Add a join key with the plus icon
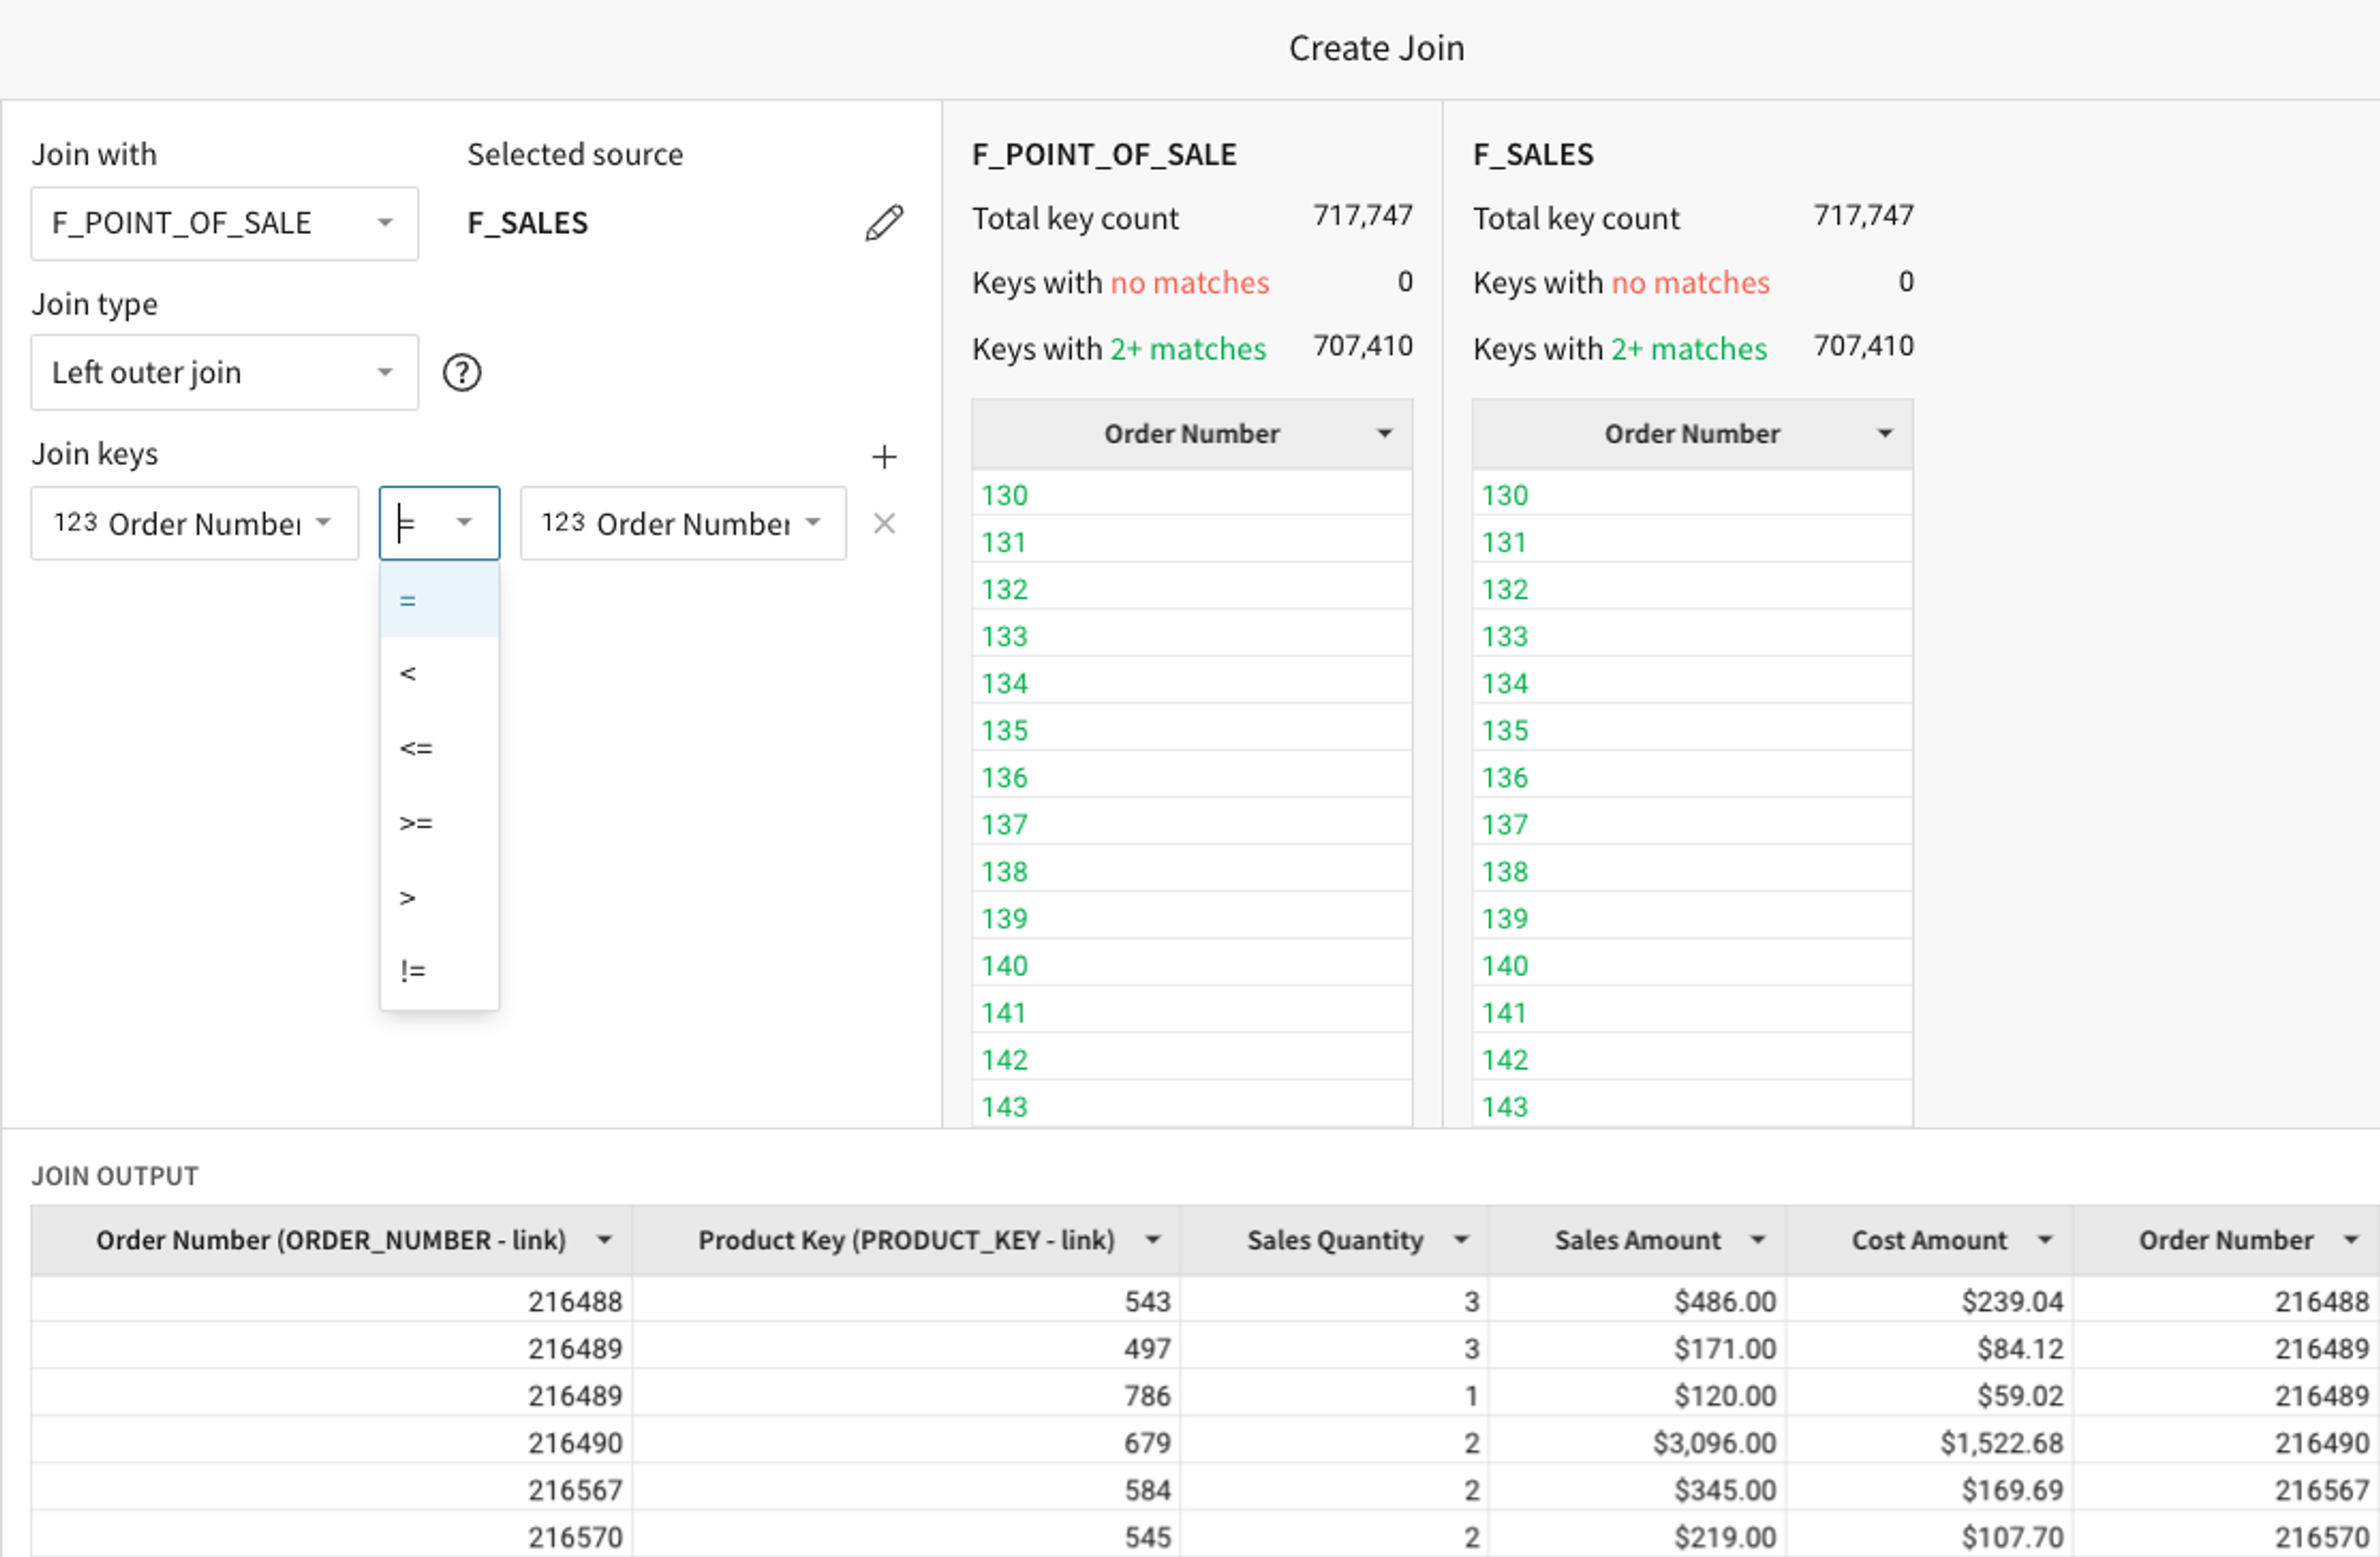The image size is (2380, 1557). coord(884,457)
